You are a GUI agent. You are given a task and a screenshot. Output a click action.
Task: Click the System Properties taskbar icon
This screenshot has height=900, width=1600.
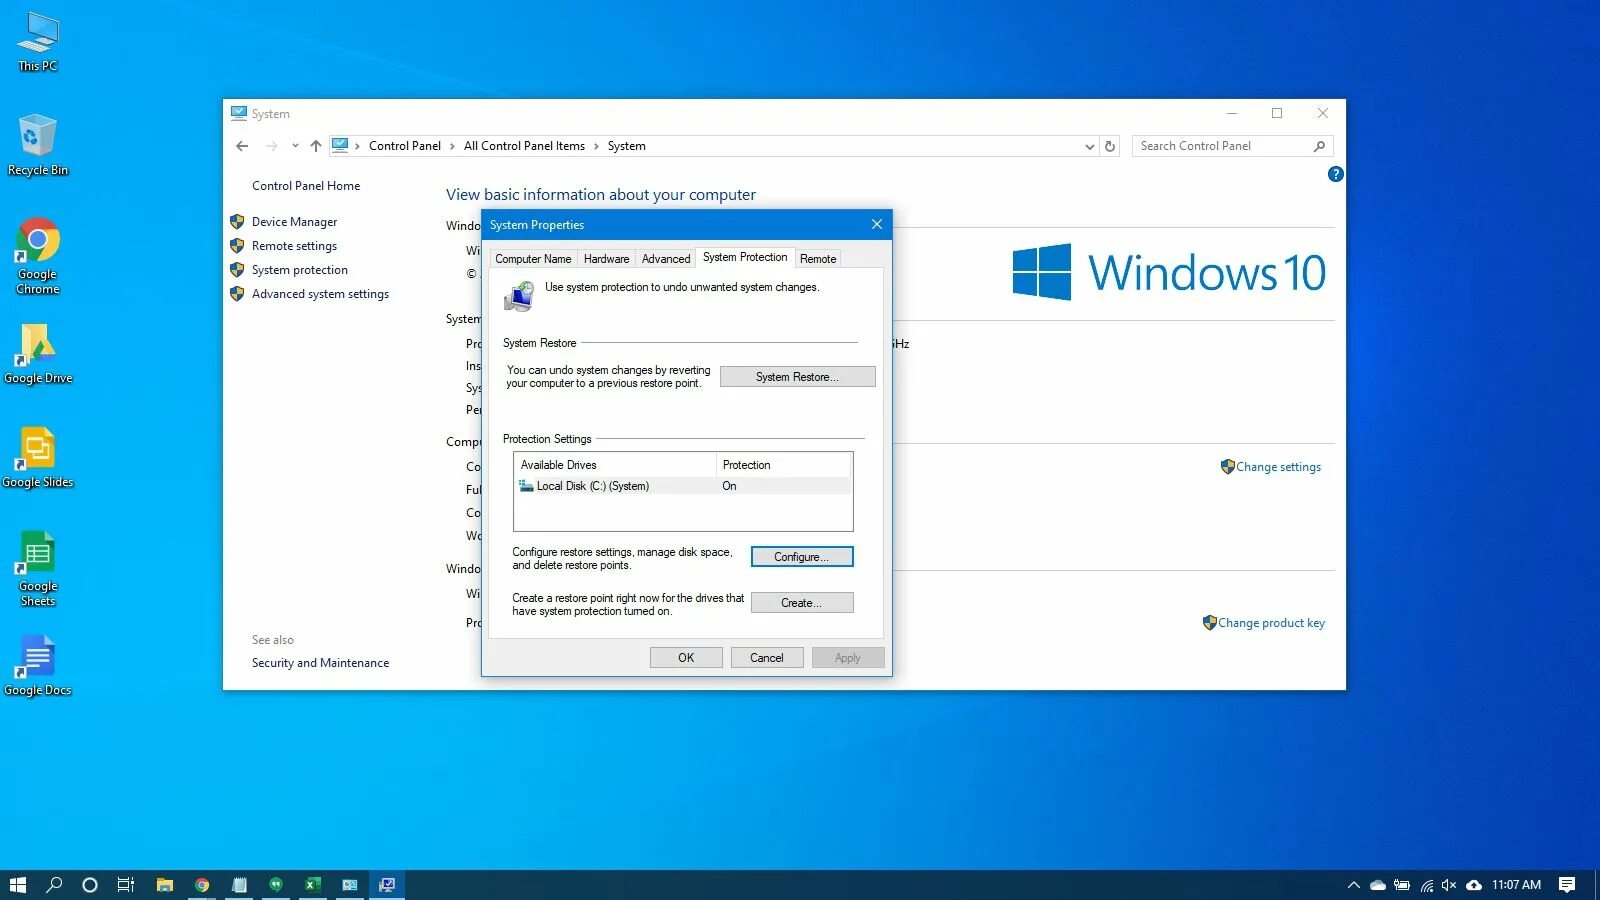(387, 885)
